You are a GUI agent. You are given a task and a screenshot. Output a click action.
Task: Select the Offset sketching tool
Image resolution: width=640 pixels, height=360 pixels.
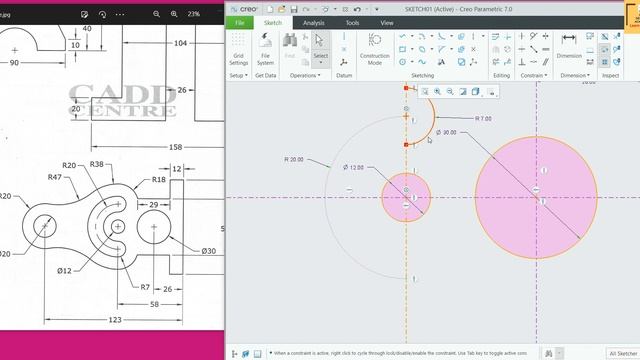click(x=461, y=36)
